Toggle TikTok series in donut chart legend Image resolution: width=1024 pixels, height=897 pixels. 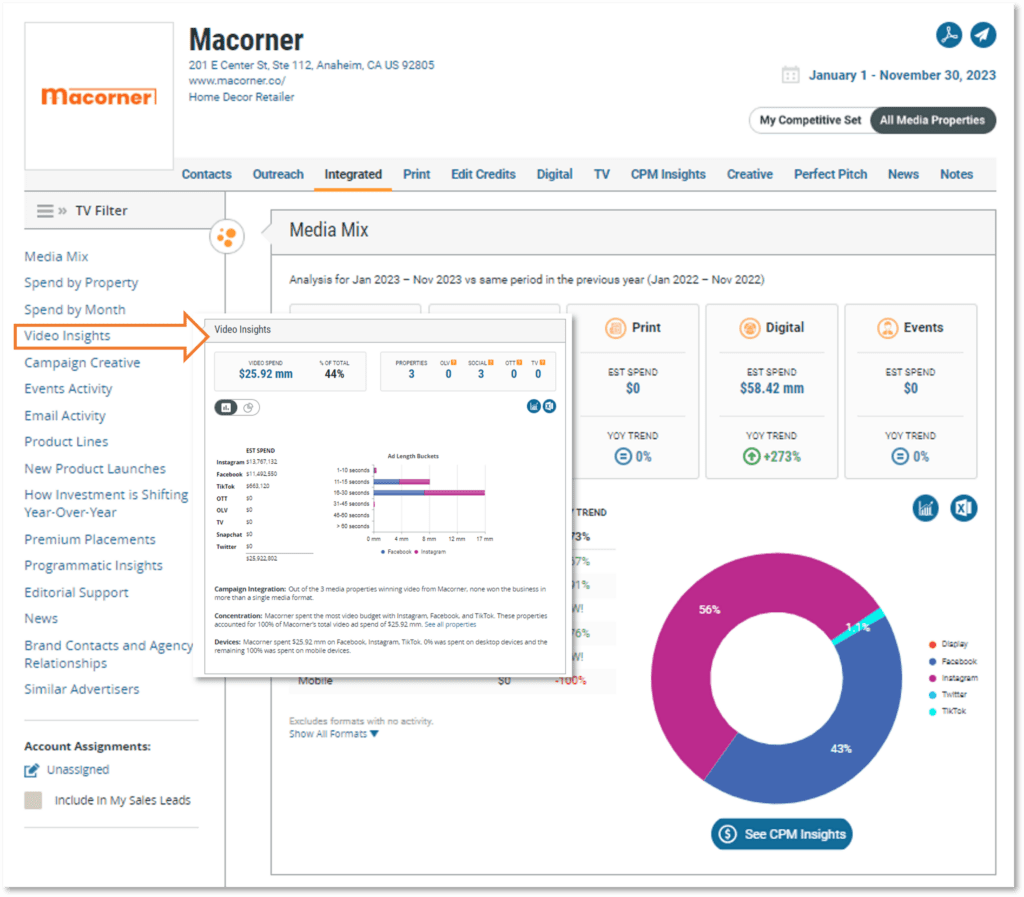pyautogui.click(x=948, y=712)
